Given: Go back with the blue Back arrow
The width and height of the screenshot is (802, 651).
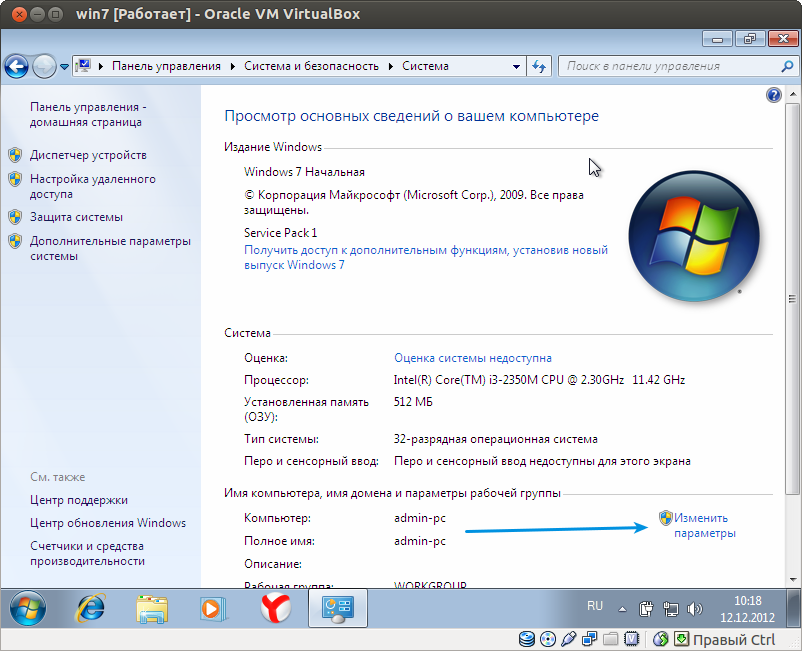Looking at the screenshot, I should pyautogui.click(x=16, y=66).
